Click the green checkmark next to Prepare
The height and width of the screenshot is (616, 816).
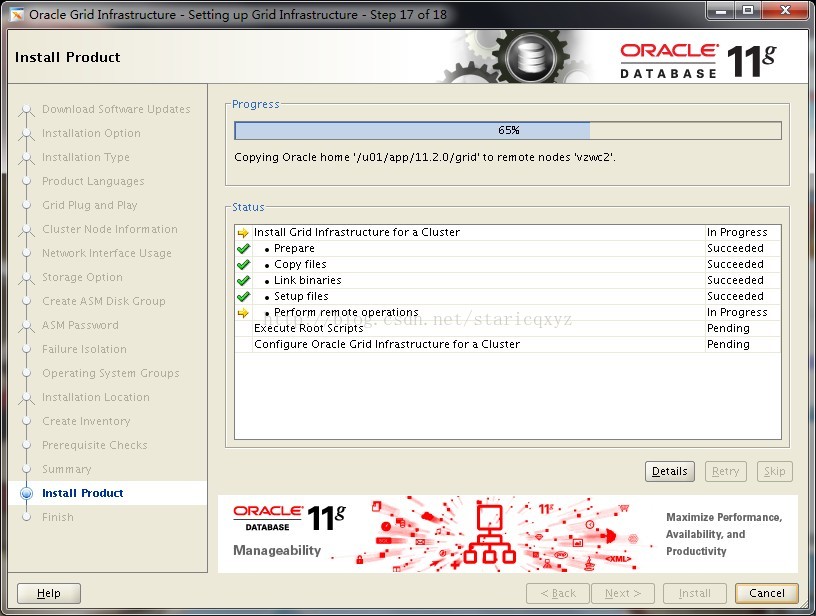click(243, 249)
